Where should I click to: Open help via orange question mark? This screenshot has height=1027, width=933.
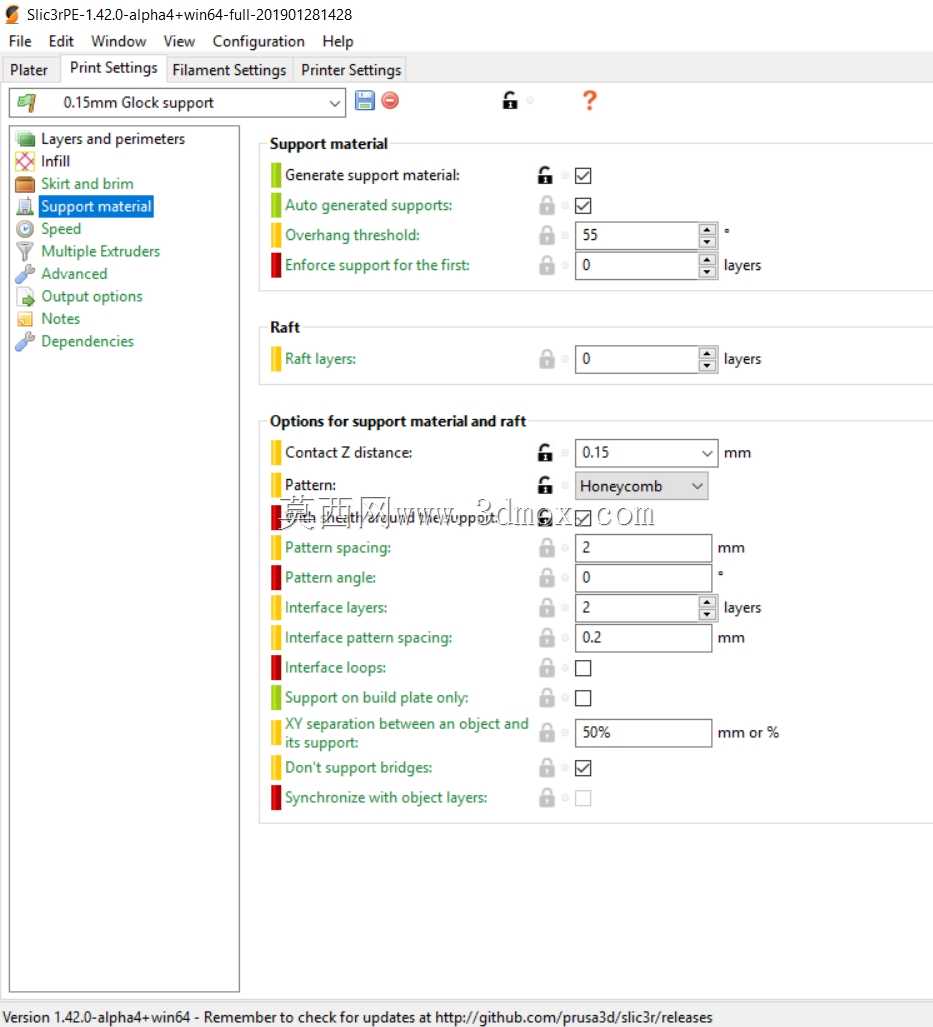(x=589, y=100)
